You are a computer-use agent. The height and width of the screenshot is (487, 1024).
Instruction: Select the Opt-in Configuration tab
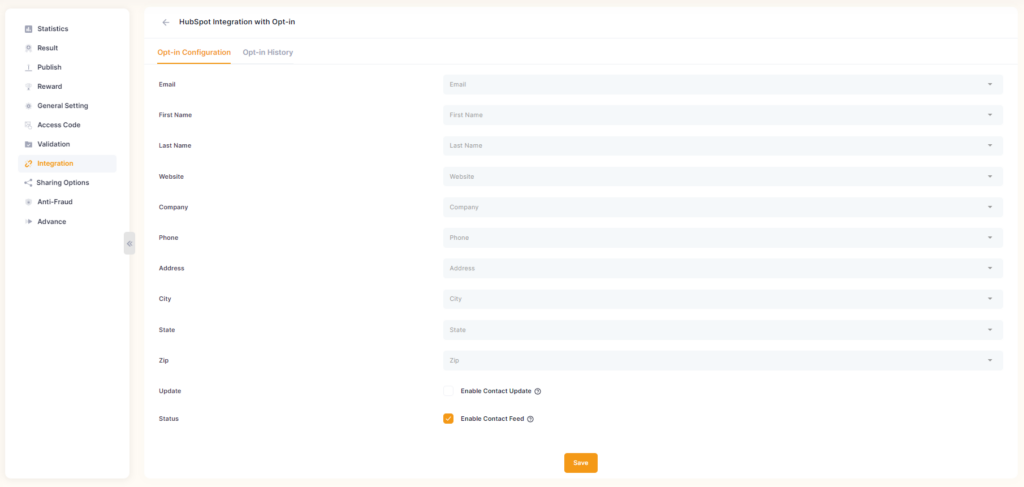pos(194,52)
